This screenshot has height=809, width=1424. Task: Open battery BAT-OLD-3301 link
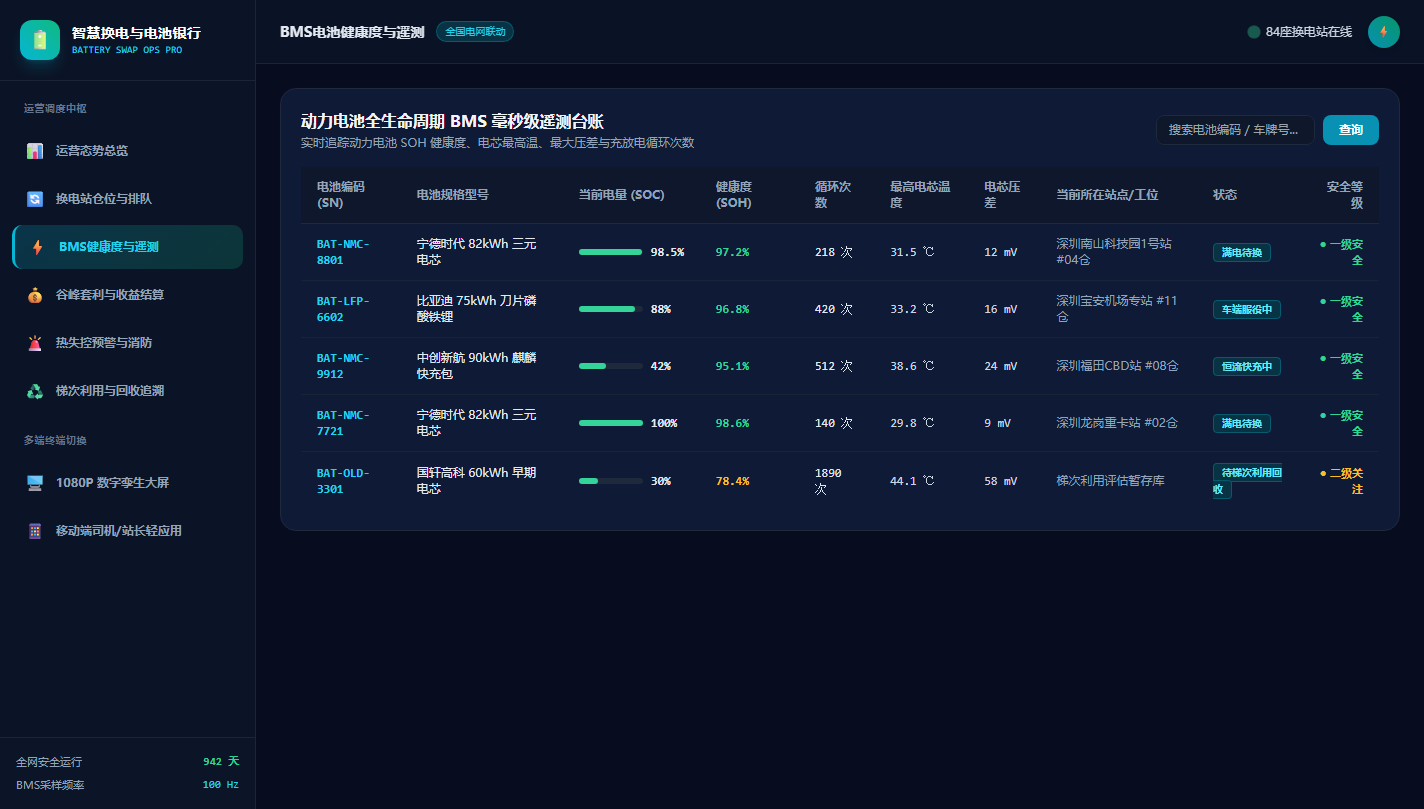343,481
